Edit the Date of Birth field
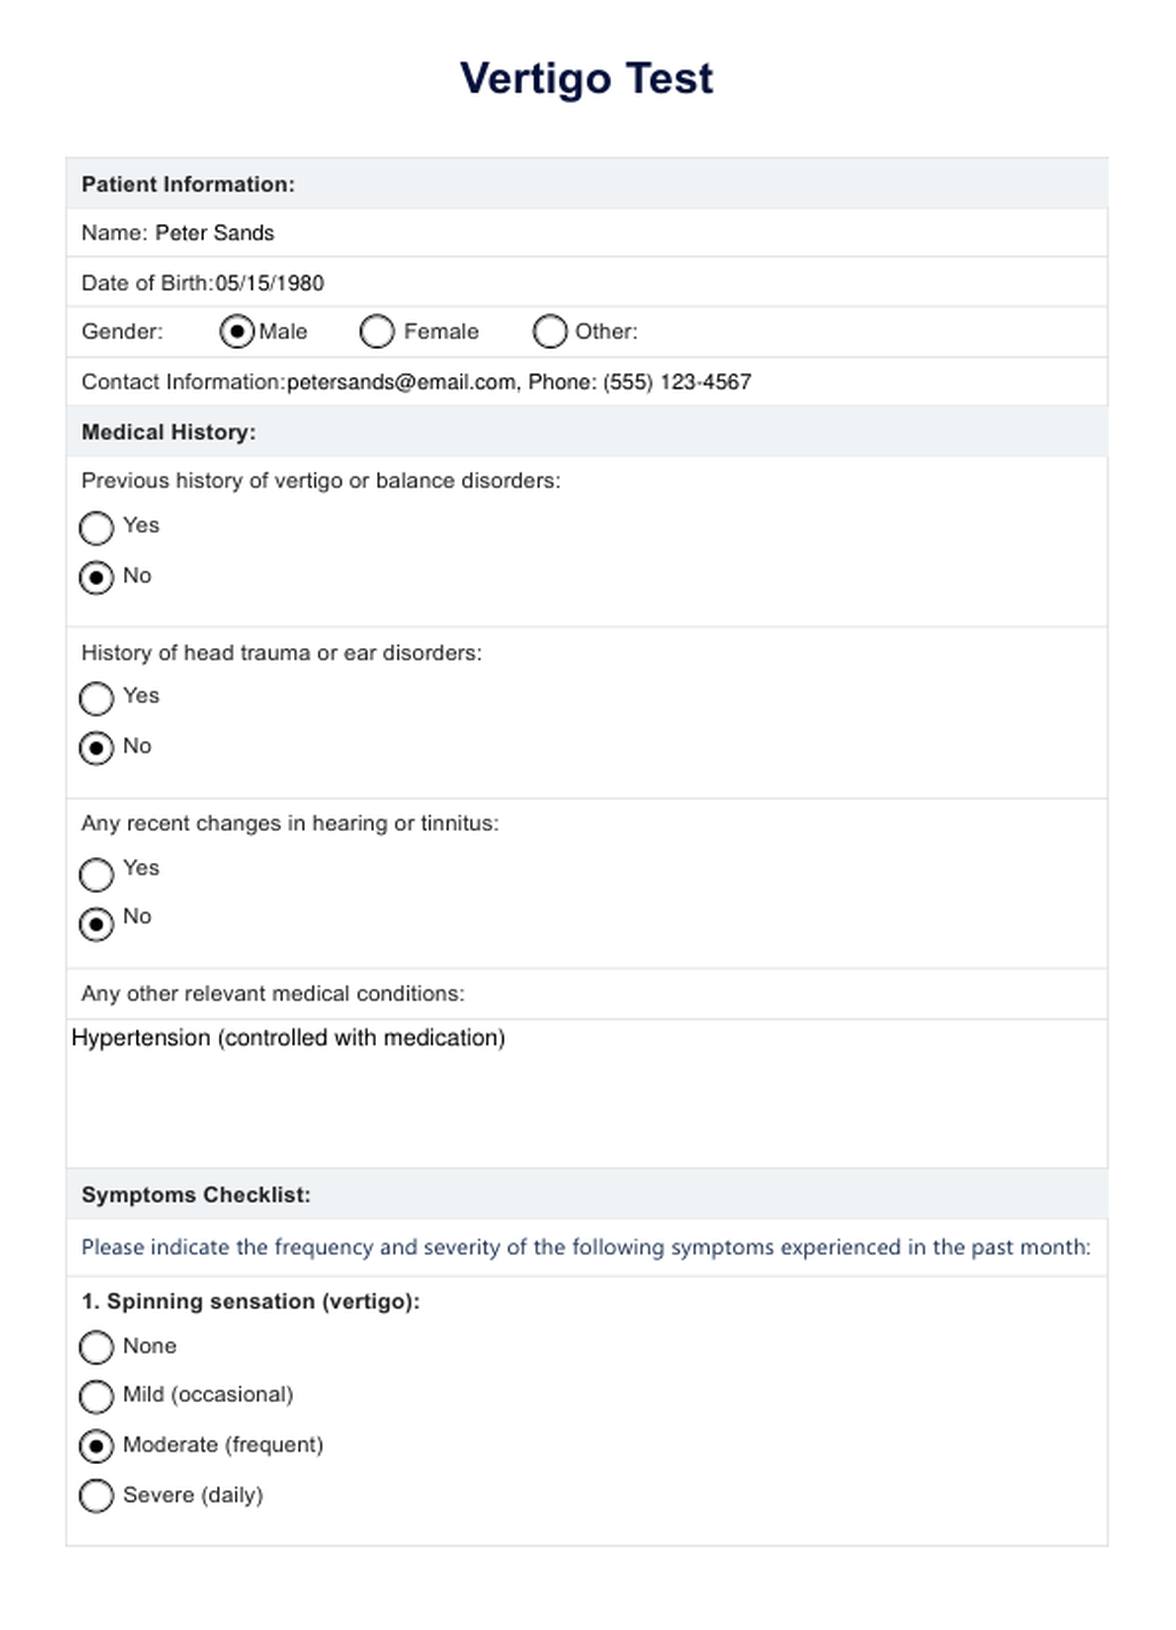1176x1630 pixels. [x=270, y=283]
